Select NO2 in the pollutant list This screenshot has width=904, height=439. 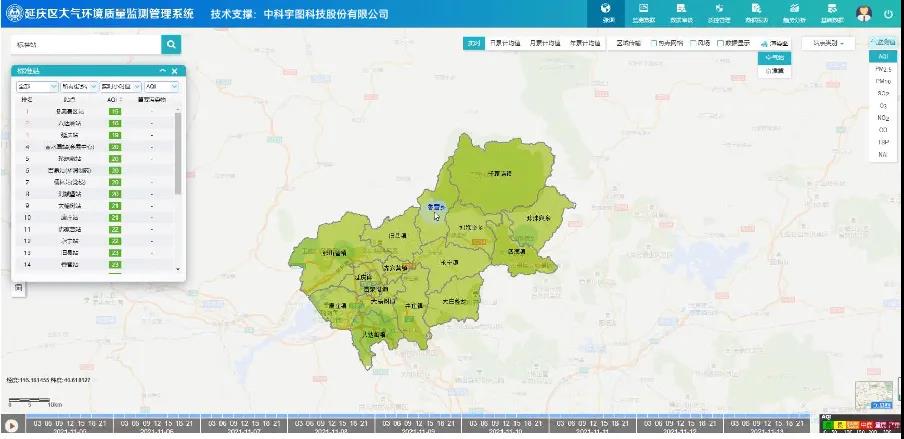pyautogui.click(x=883, y=118)
